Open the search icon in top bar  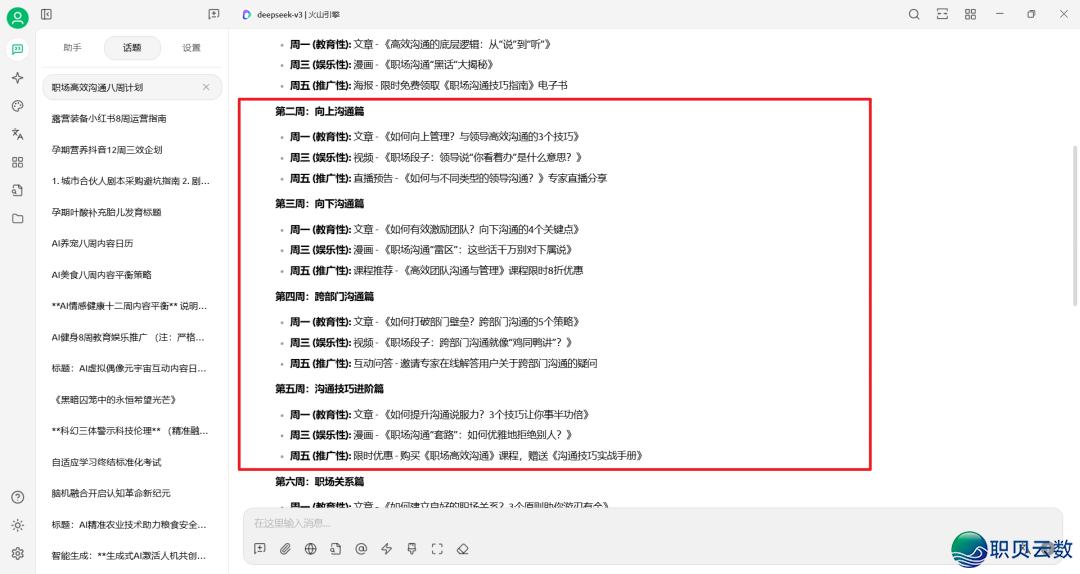point(914,14)
